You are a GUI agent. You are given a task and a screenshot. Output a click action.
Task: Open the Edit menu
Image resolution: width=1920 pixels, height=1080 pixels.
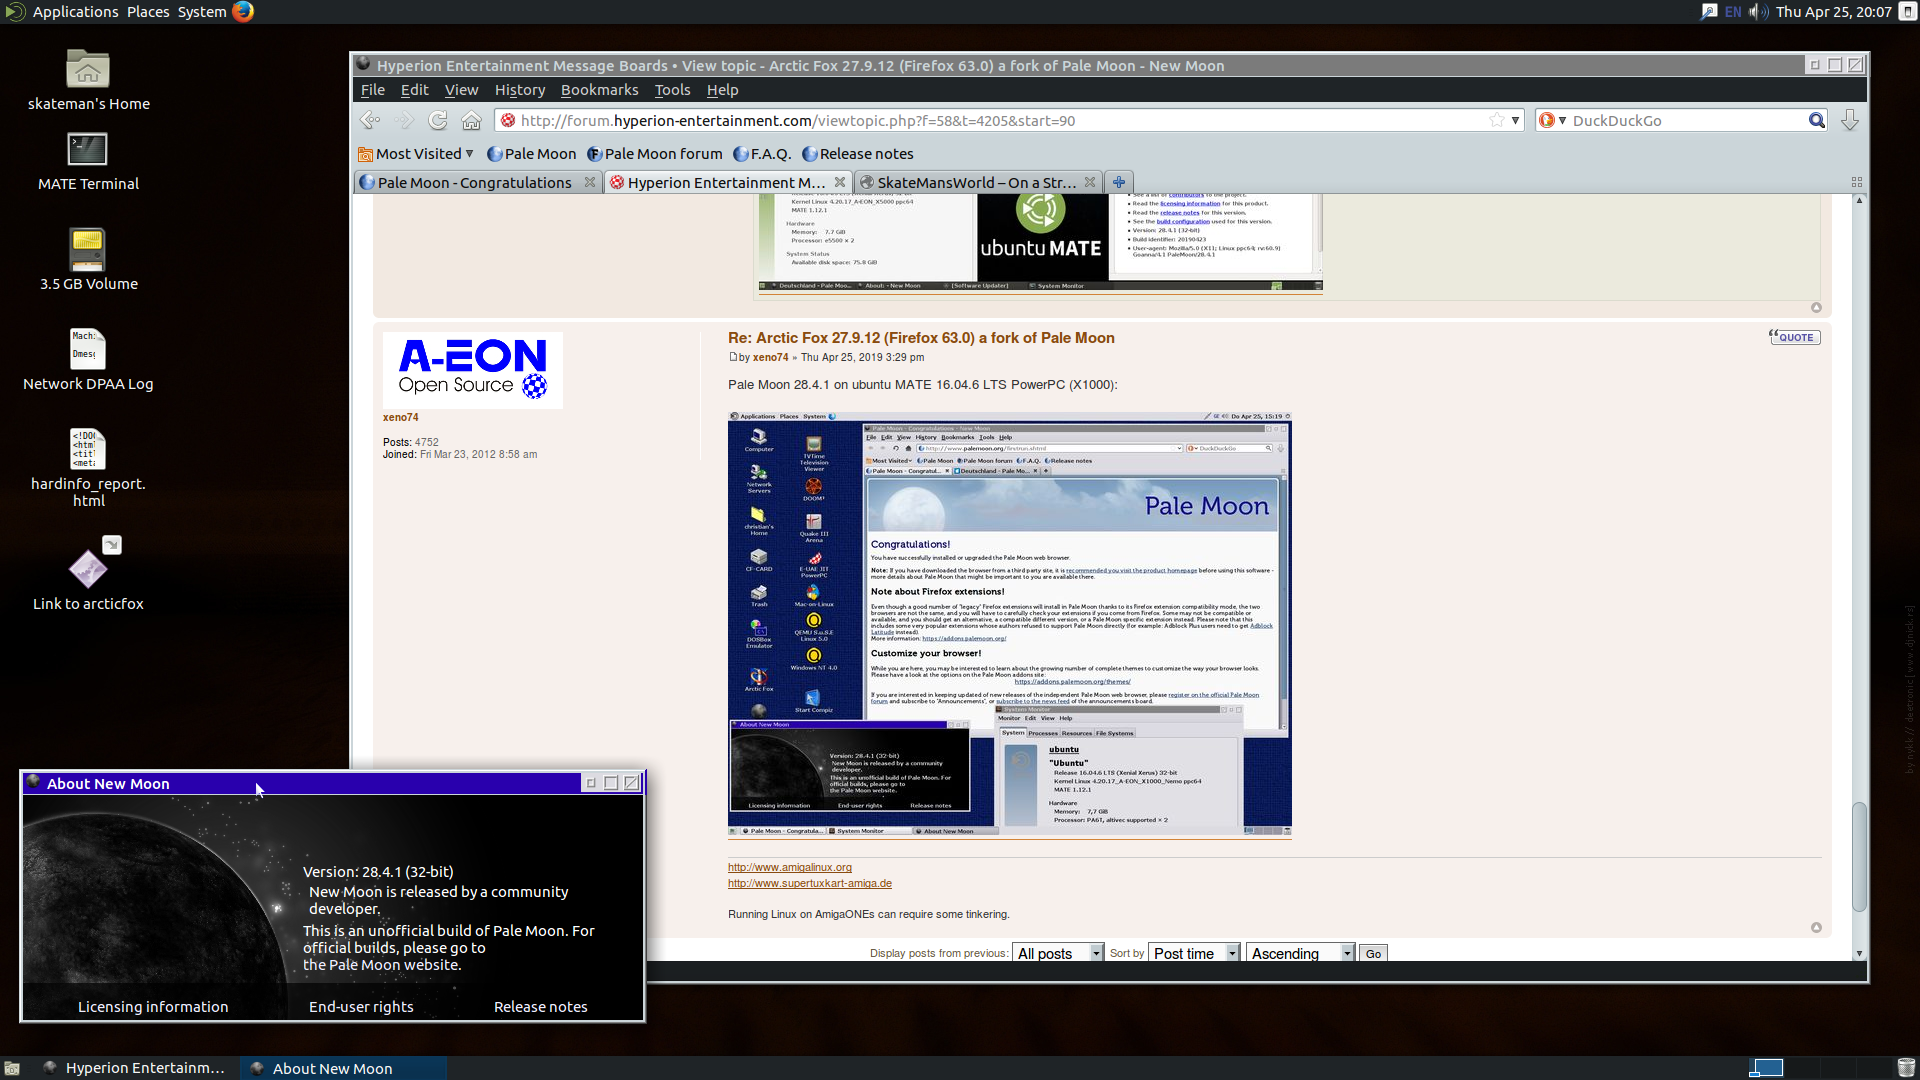click(415, 90)
